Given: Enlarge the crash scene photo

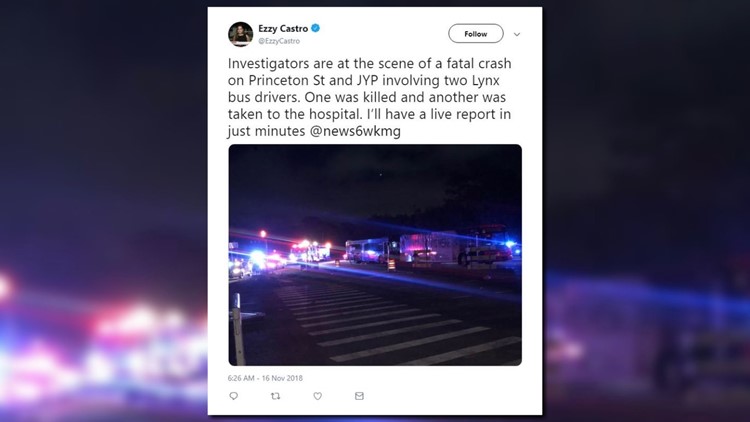Looking at the screenshot, I should (x=375, y=255).
